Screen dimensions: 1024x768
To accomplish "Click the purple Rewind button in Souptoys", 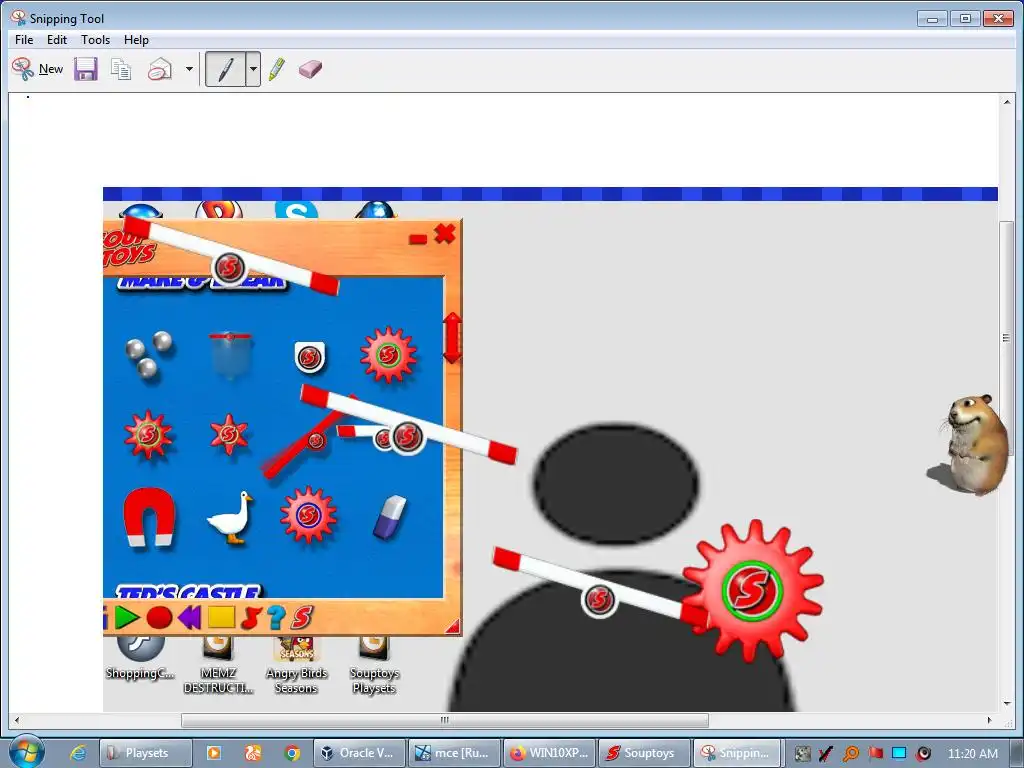I will 189,617.
